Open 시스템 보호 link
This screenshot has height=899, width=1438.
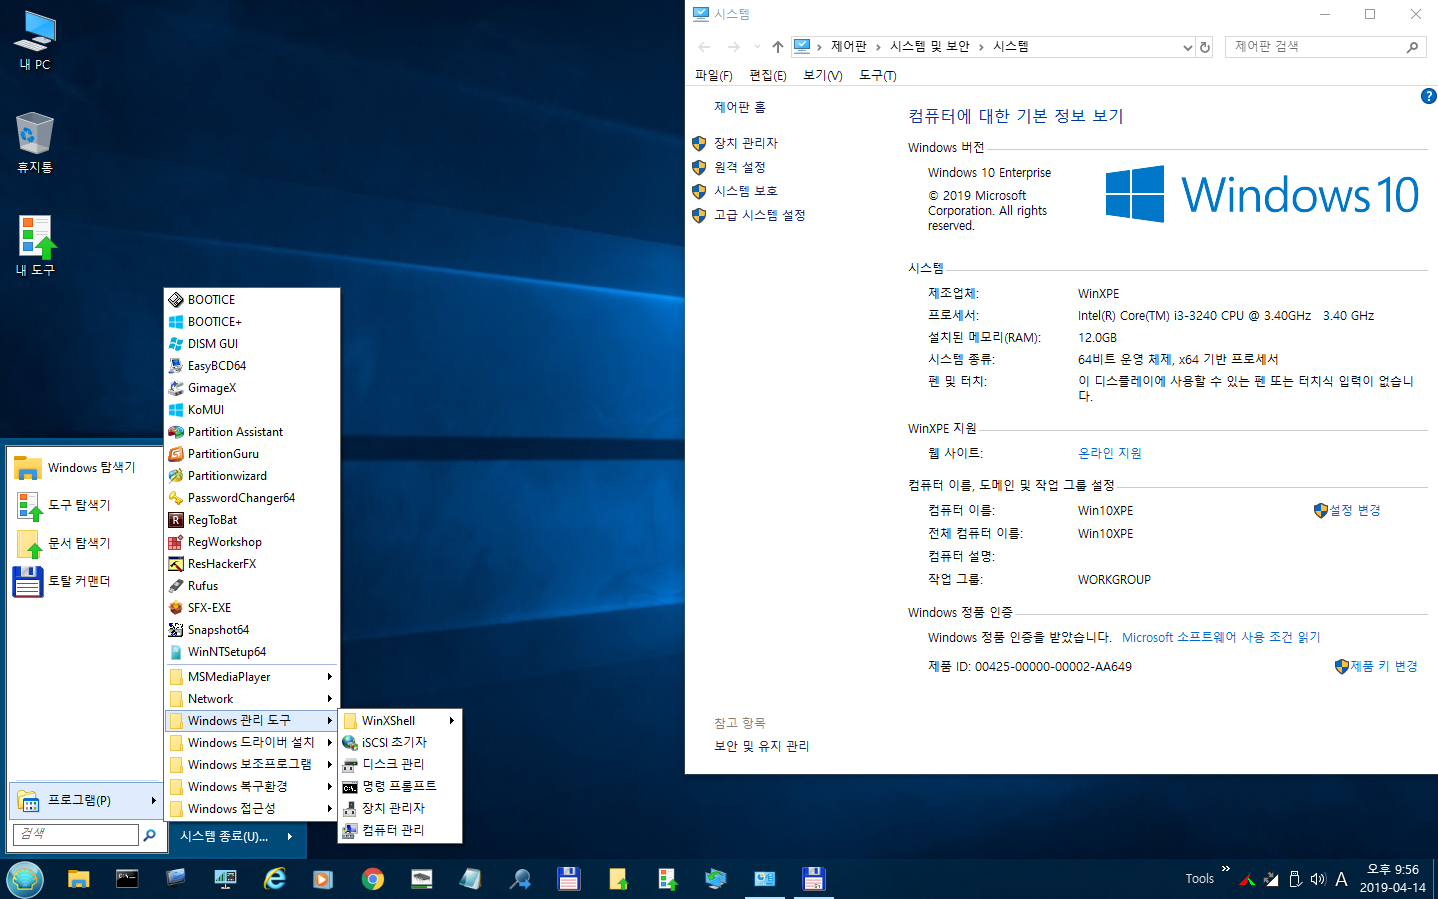coord(746,191)
